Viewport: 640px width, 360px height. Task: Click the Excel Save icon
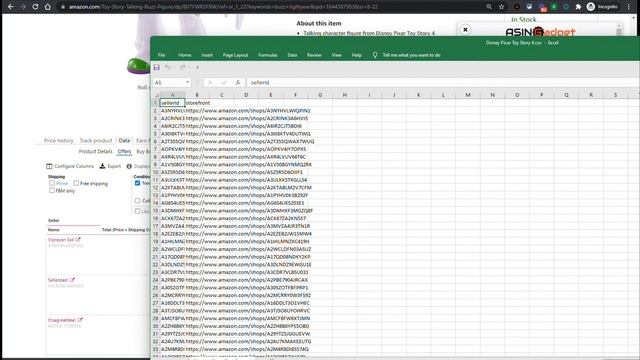[x=157, y=67]
